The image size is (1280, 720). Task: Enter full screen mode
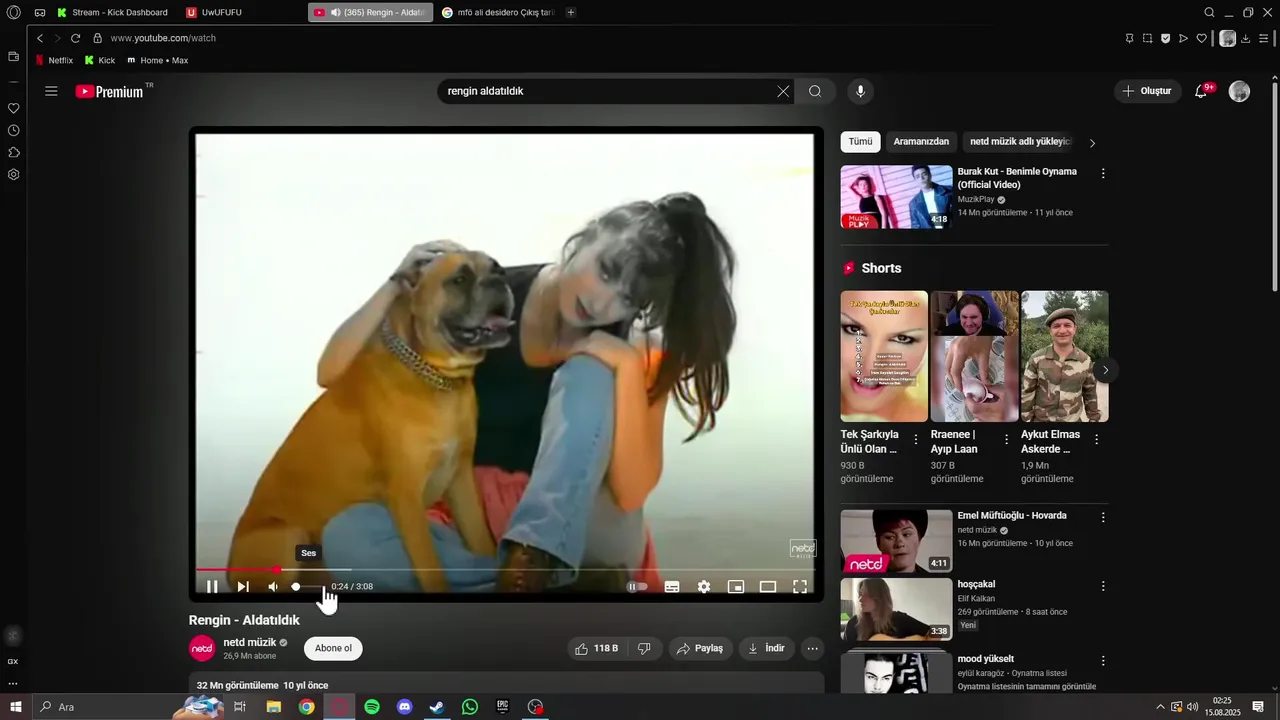(x=800, y=587)
